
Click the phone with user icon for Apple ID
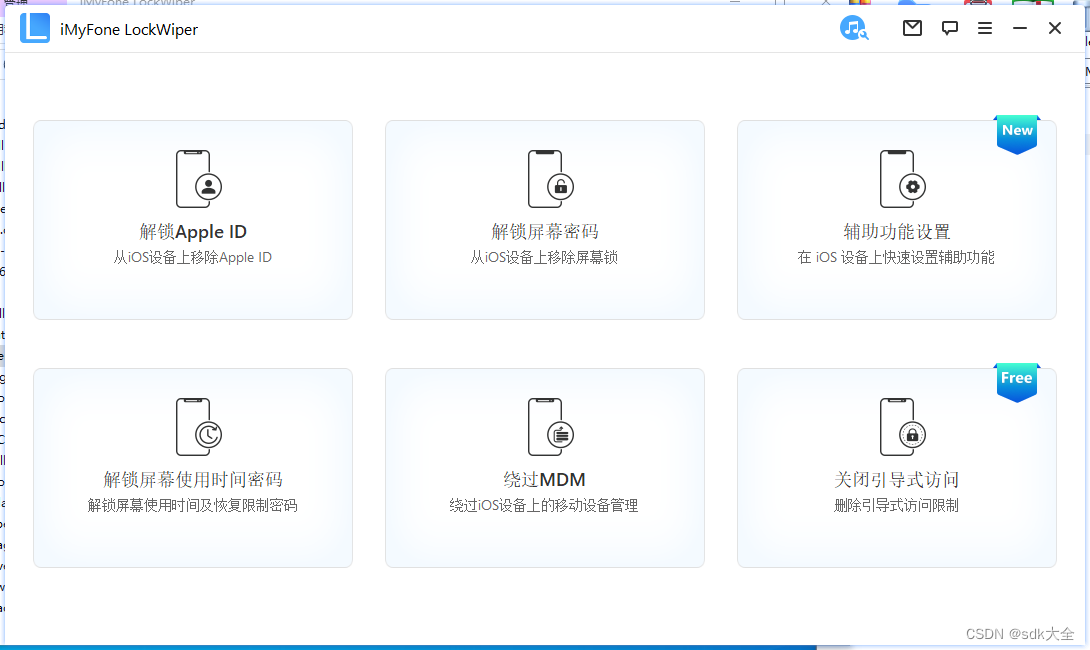coord(199,179)
